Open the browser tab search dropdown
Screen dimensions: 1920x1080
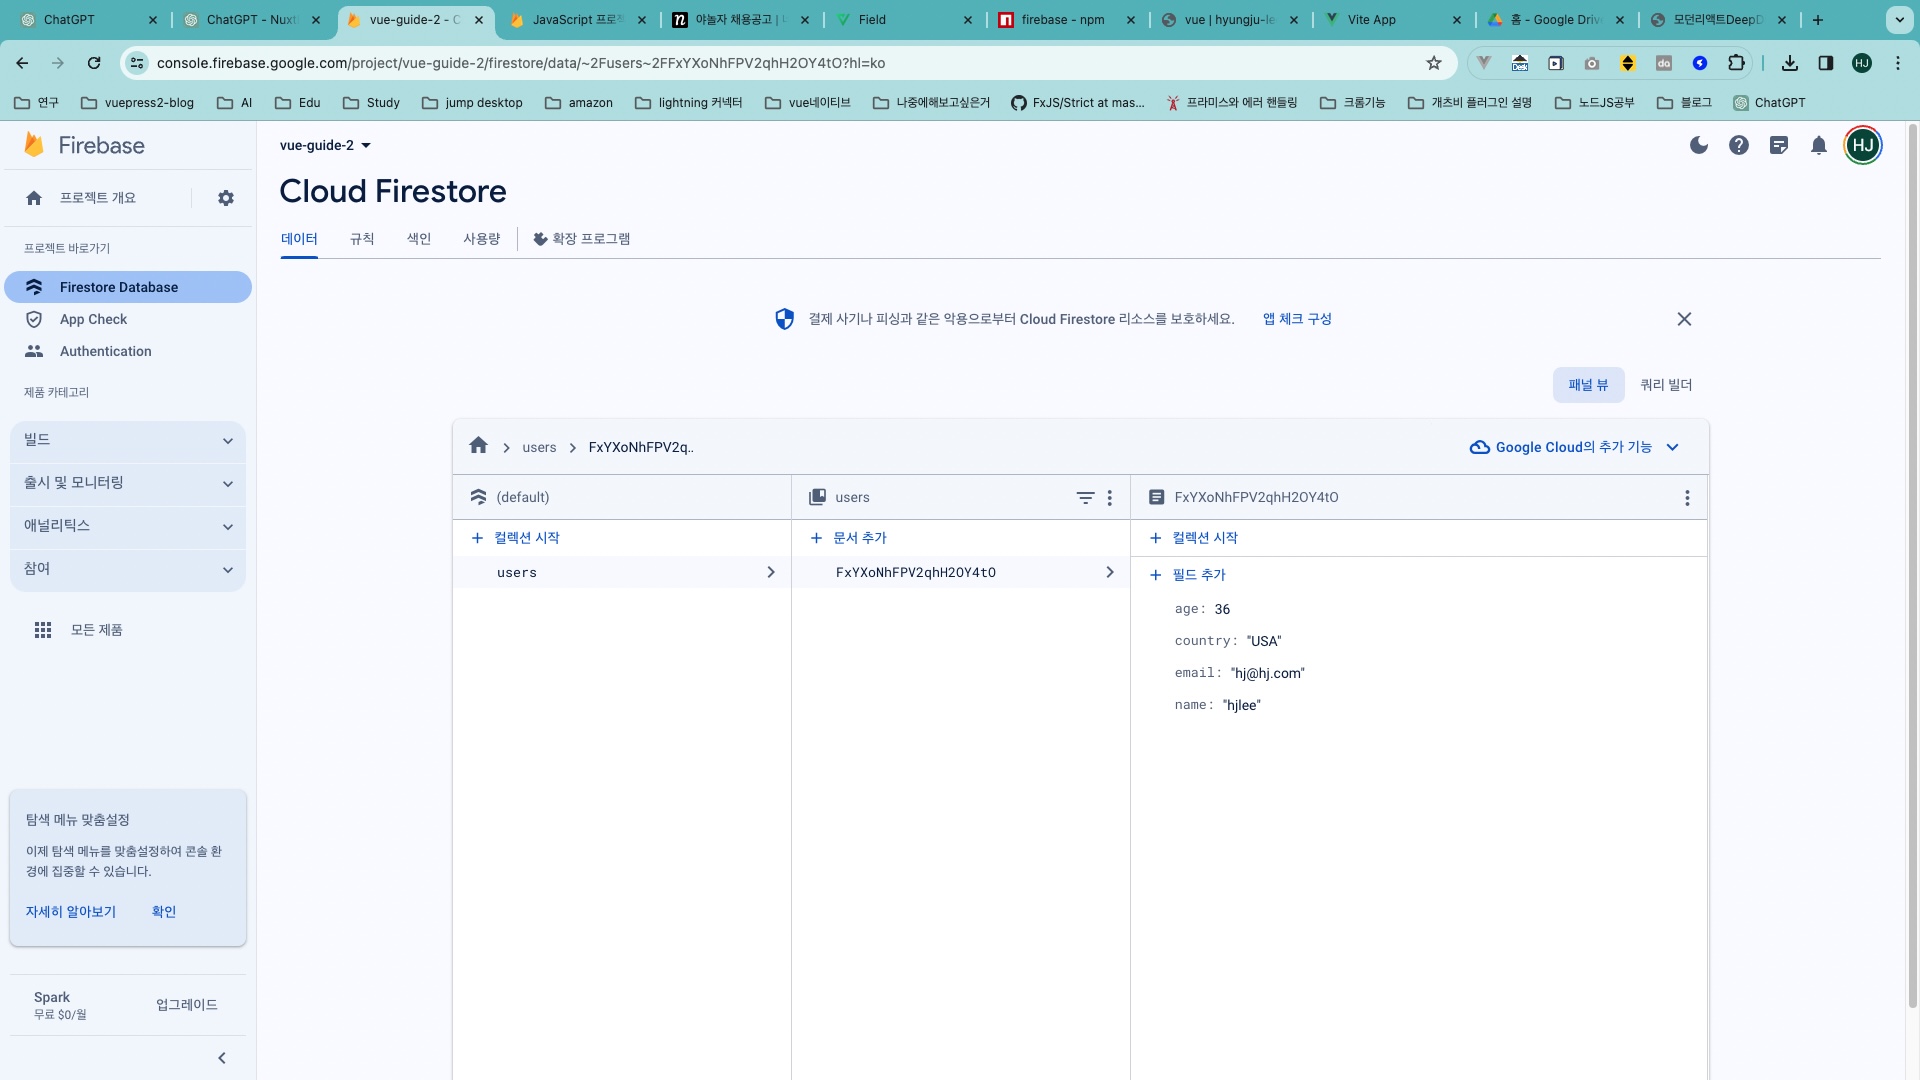(1899, 20)
